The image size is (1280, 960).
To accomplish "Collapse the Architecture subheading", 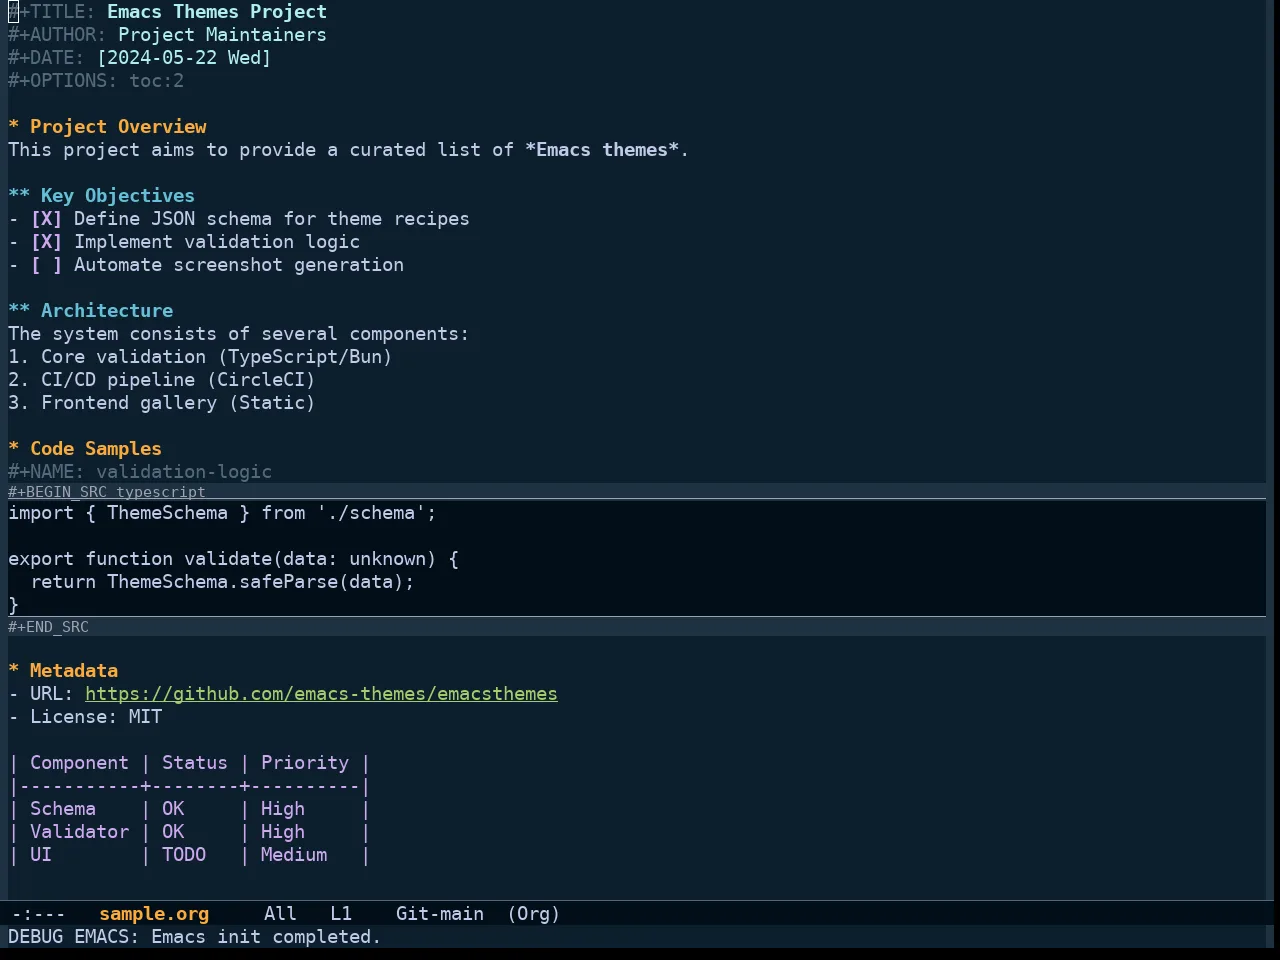I will 91,311.
